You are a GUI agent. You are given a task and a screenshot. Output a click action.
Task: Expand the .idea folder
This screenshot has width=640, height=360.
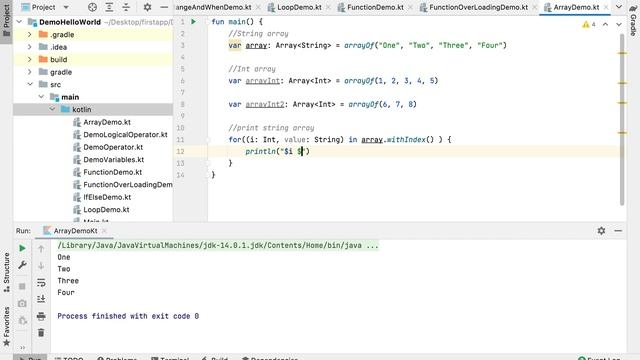click(30, 47)
